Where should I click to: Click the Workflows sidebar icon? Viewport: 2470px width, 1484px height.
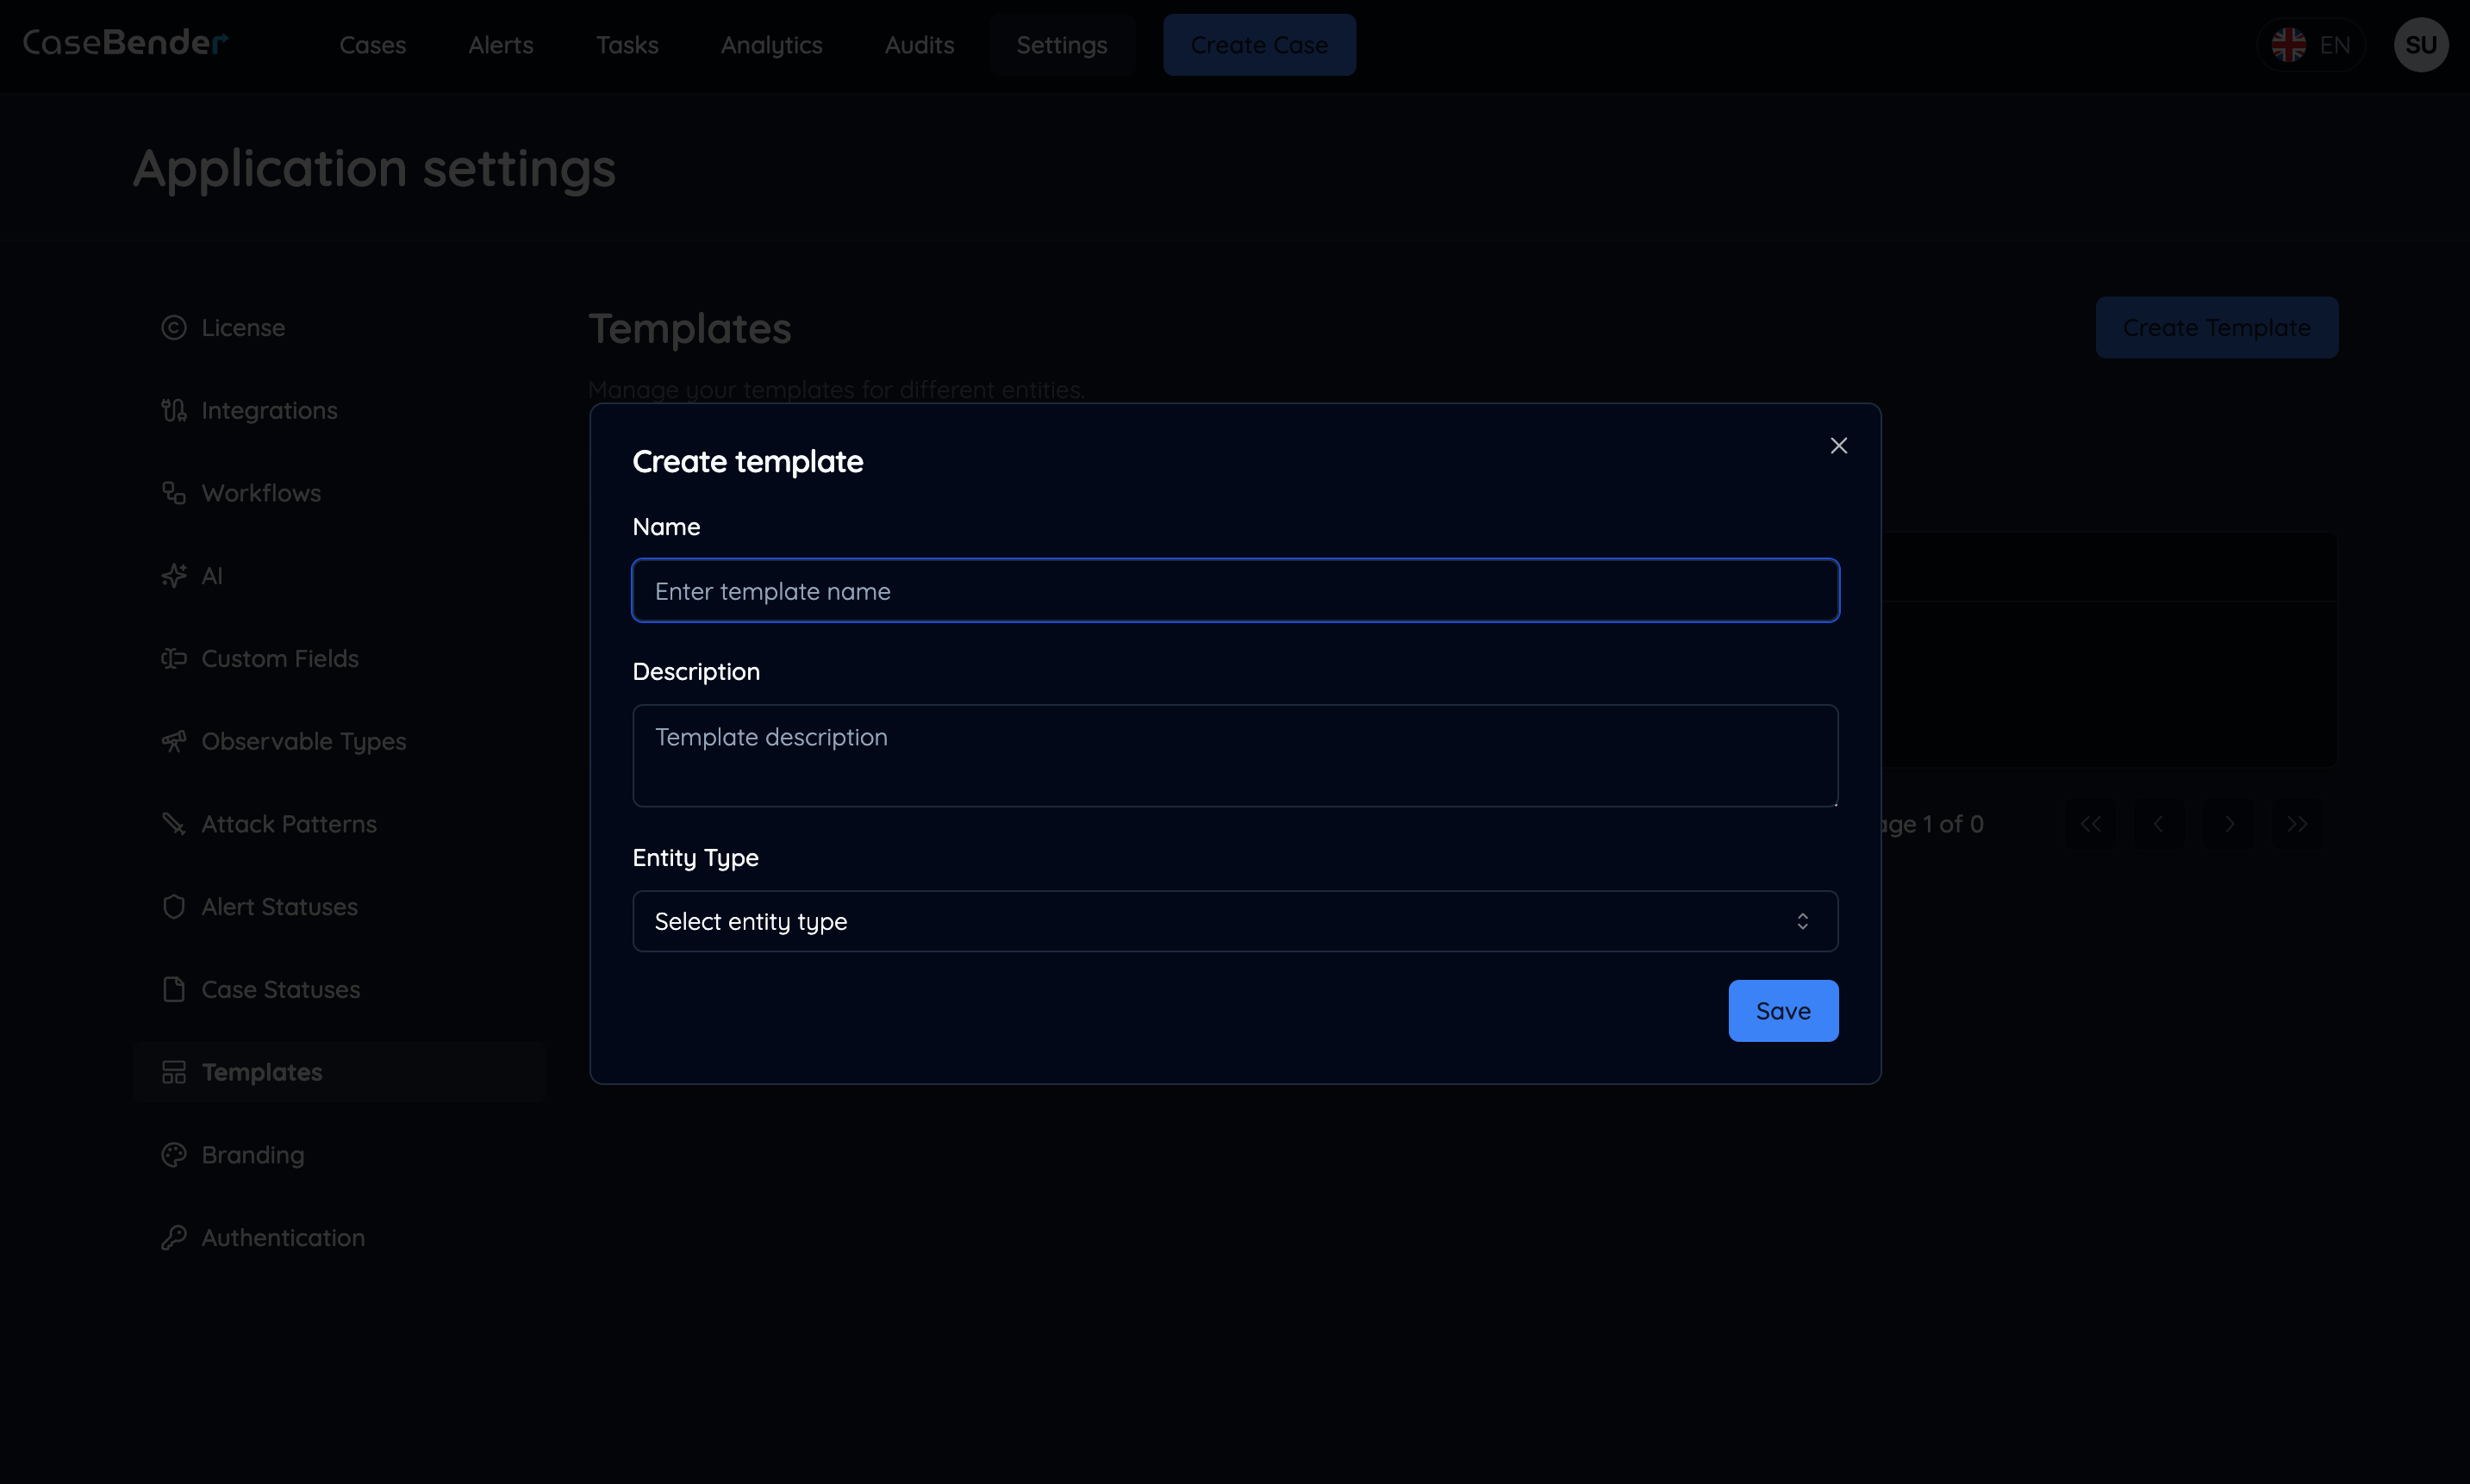tap(174, 492)
